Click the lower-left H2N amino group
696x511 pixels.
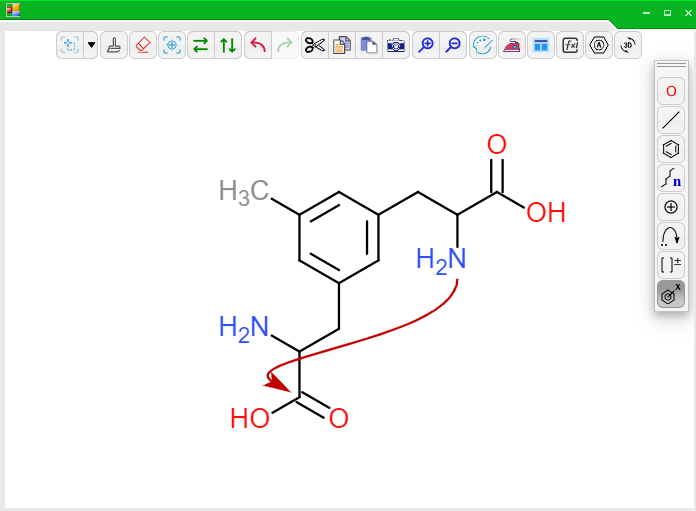[x=244, y=329]
